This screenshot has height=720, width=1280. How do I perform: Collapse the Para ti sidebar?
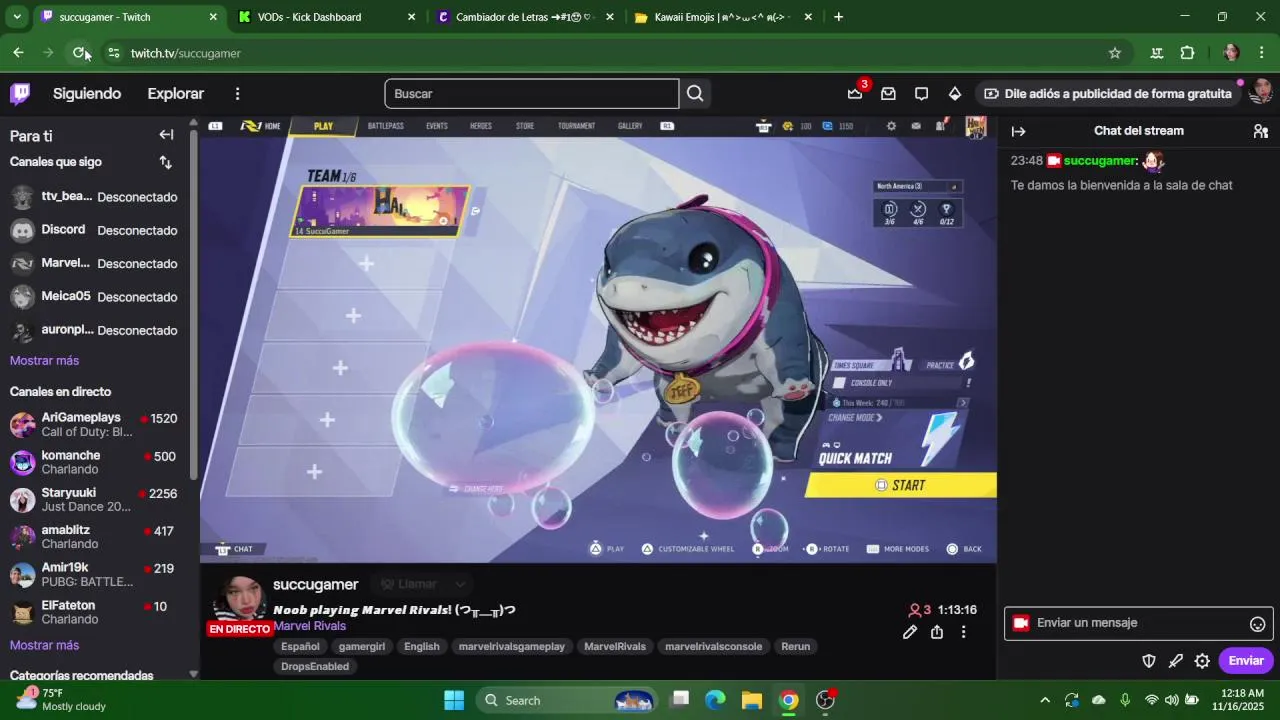pos(166,135)
